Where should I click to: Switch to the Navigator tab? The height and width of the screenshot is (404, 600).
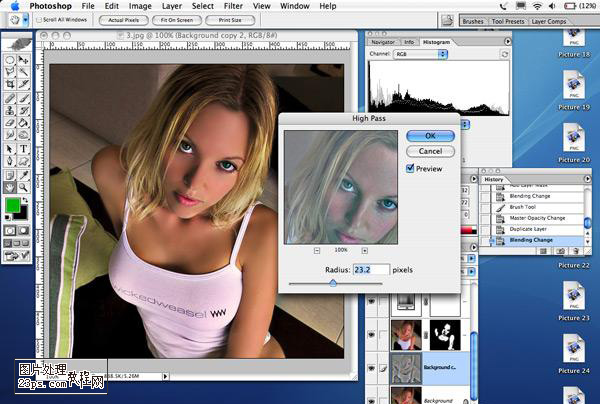click(x=383, y=42)
